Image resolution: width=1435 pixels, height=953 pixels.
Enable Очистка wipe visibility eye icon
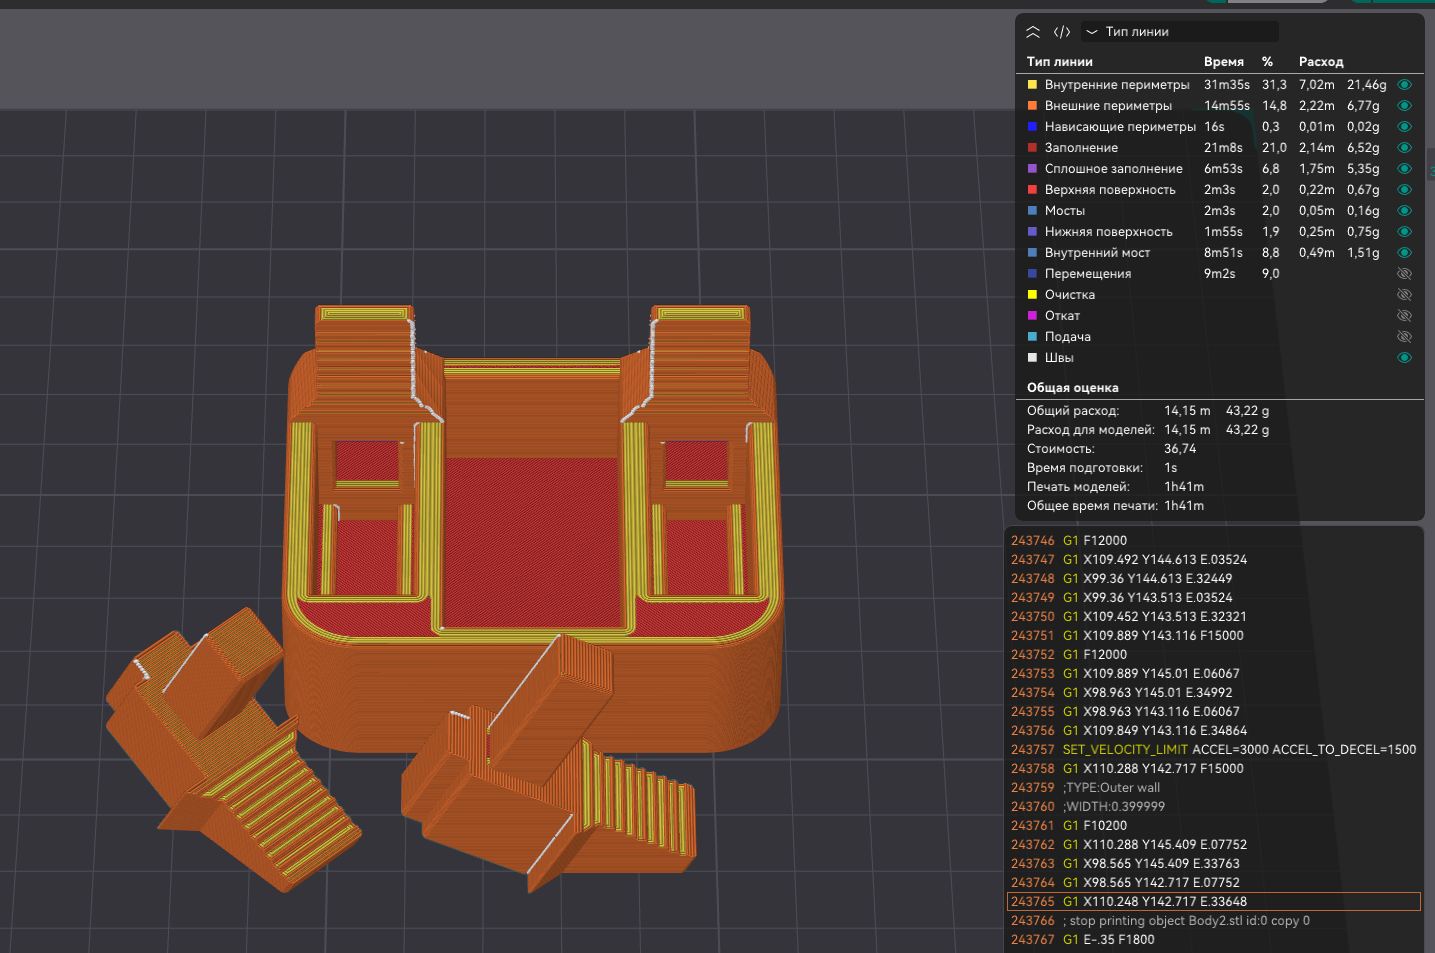pyautogui.click(x=1404, y=295)
